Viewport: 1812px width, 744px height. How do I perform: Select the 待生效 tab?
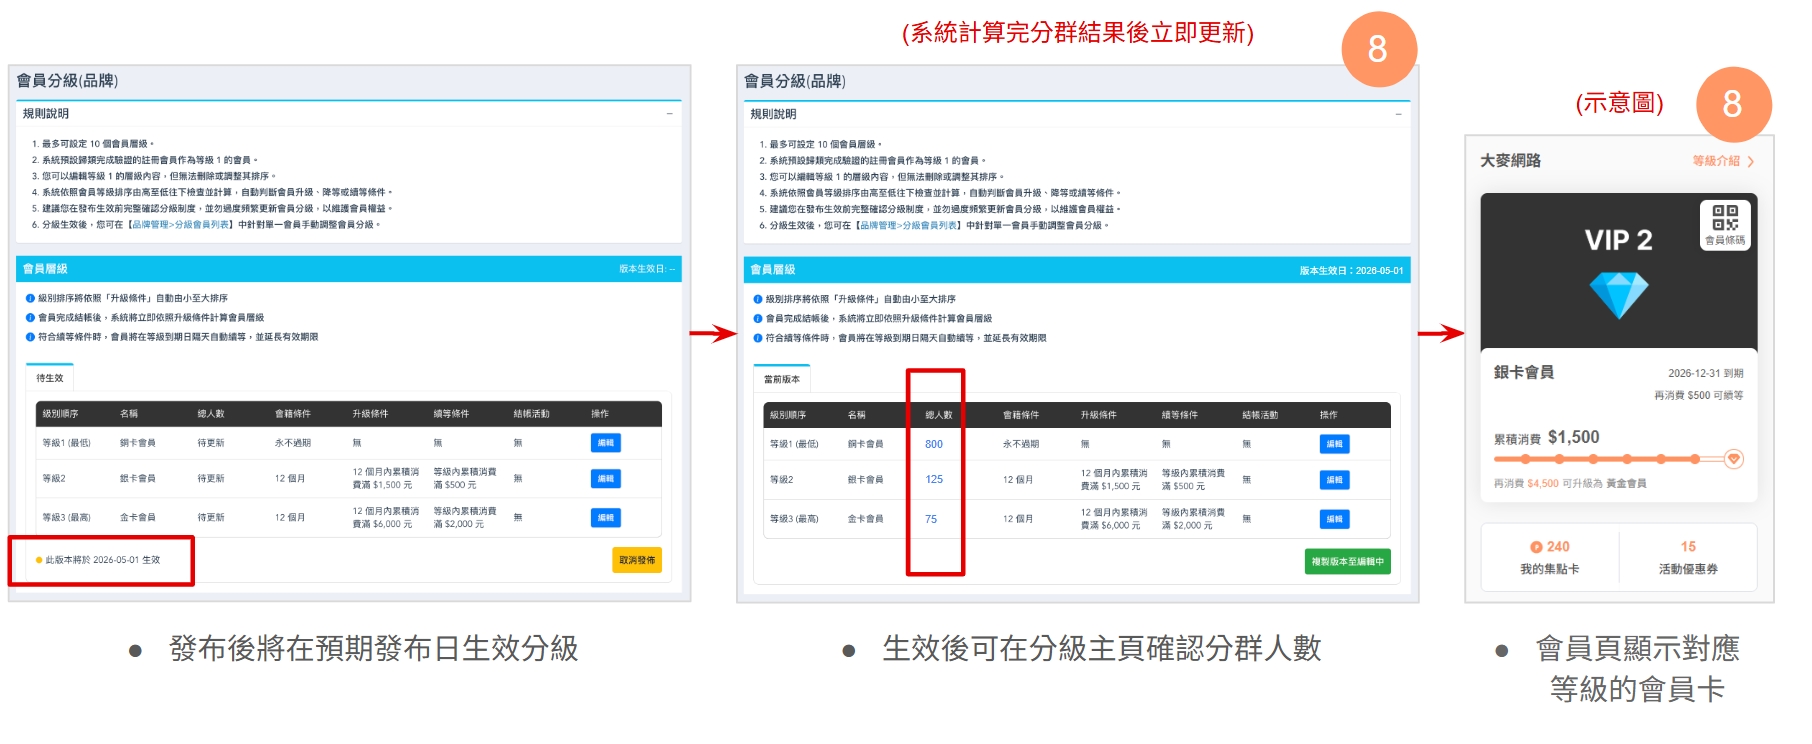pos(50,378)
